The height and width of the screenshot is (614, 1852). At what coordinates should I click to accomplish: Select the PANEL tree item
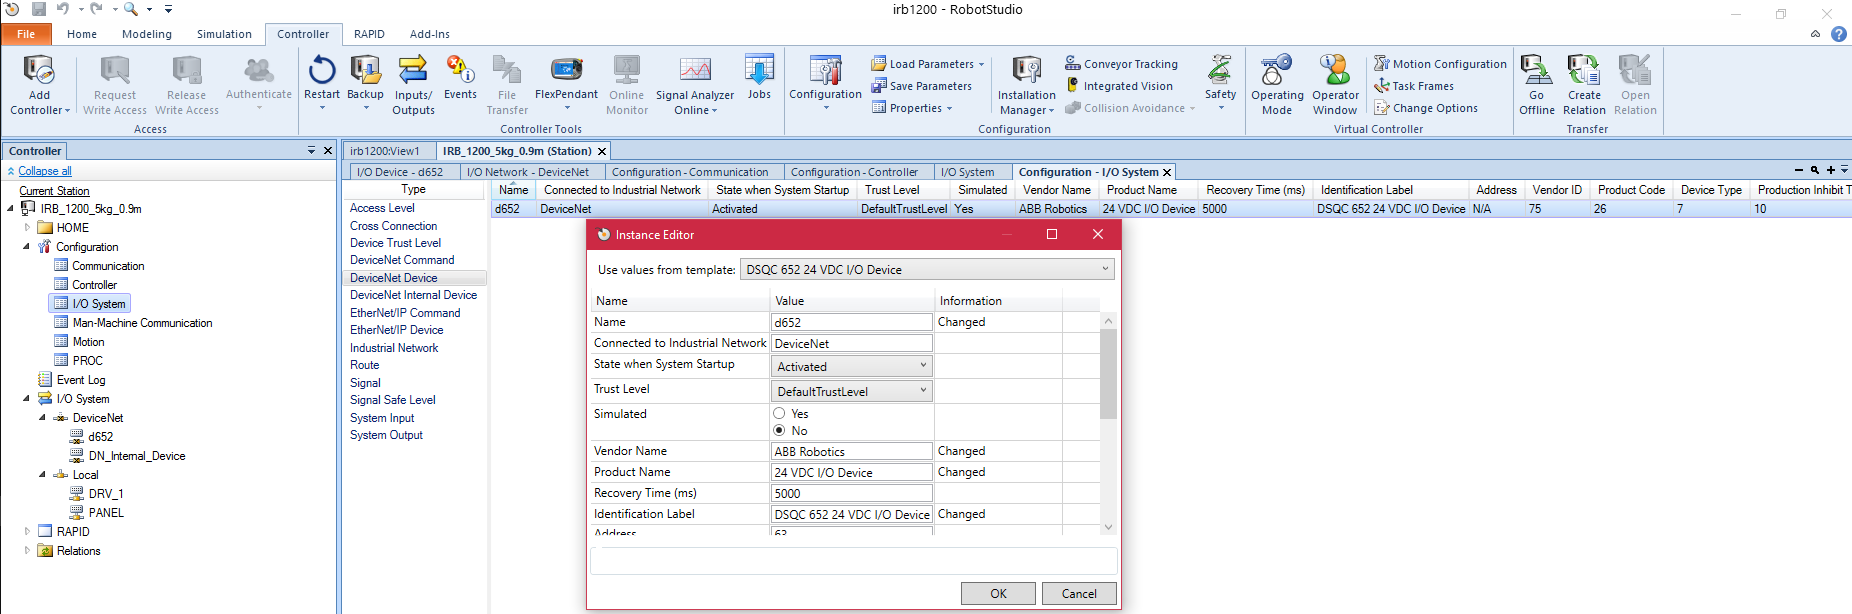pos(106,513)
